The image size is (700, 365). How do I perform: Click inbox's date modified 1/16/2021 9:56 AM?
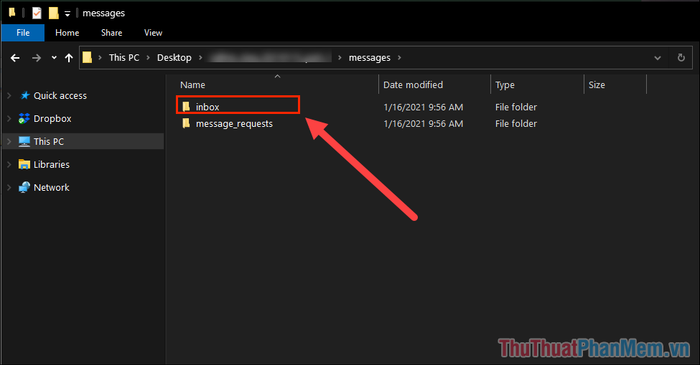(x=423, y=107)
